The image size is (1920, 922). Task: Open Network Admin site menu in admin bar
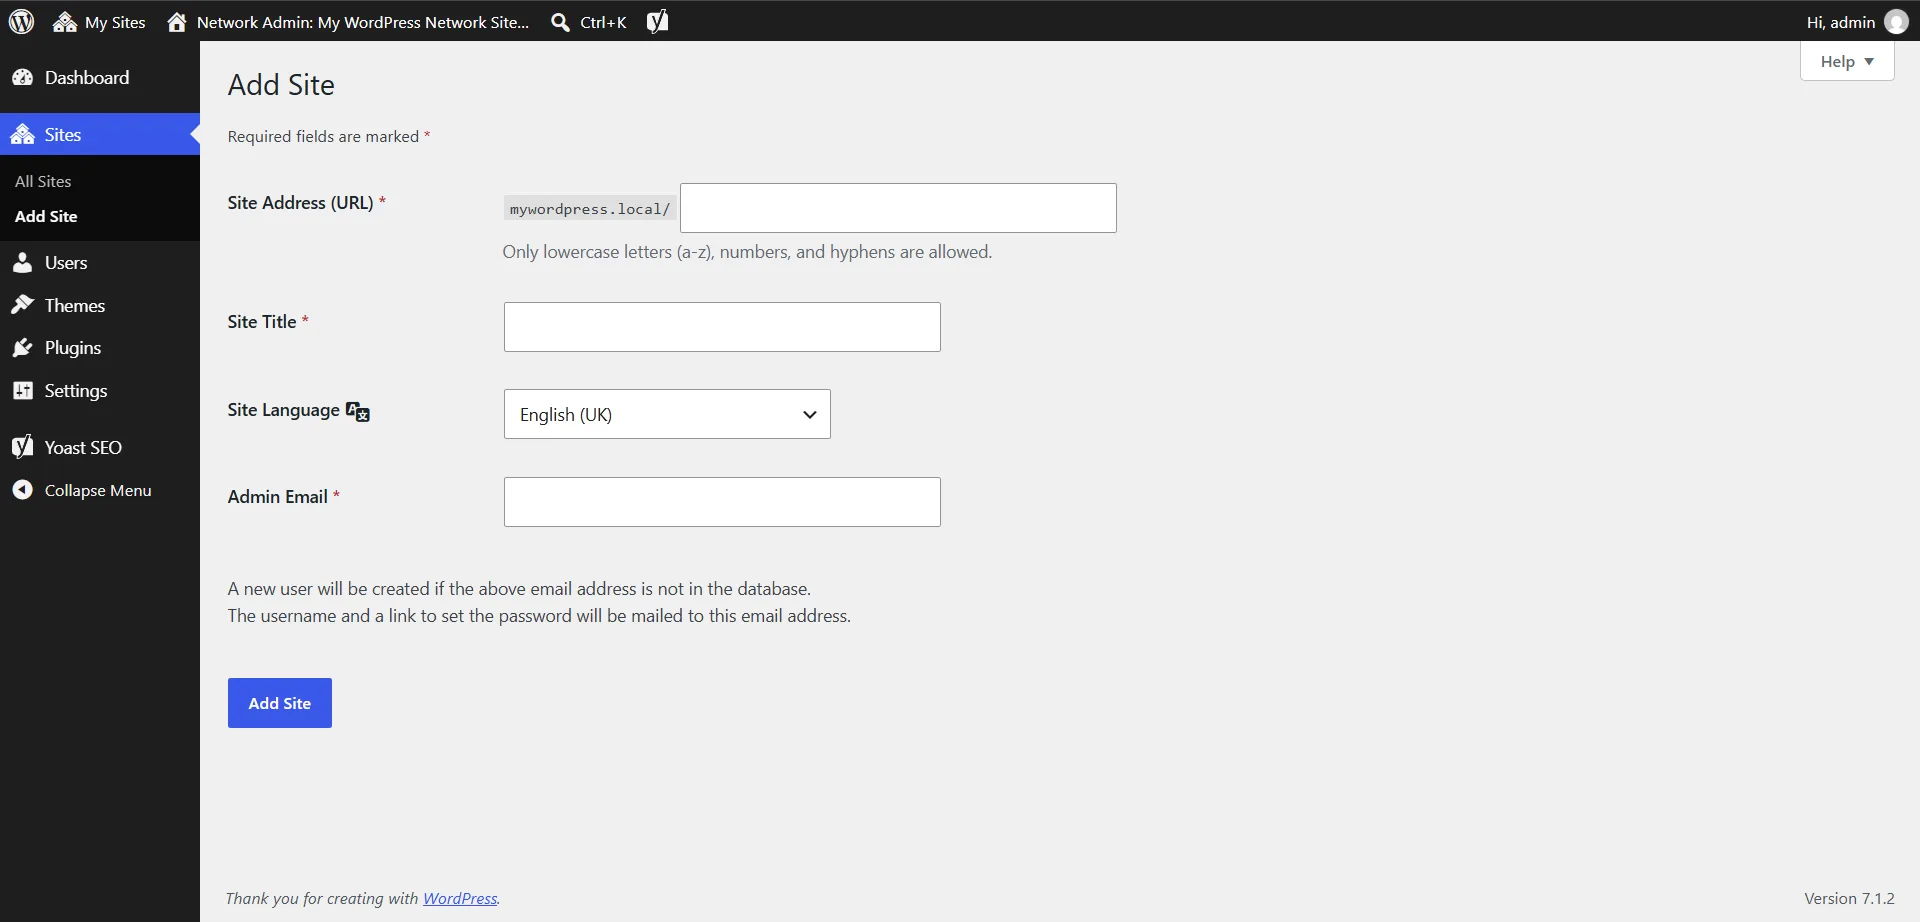[348, 22]
